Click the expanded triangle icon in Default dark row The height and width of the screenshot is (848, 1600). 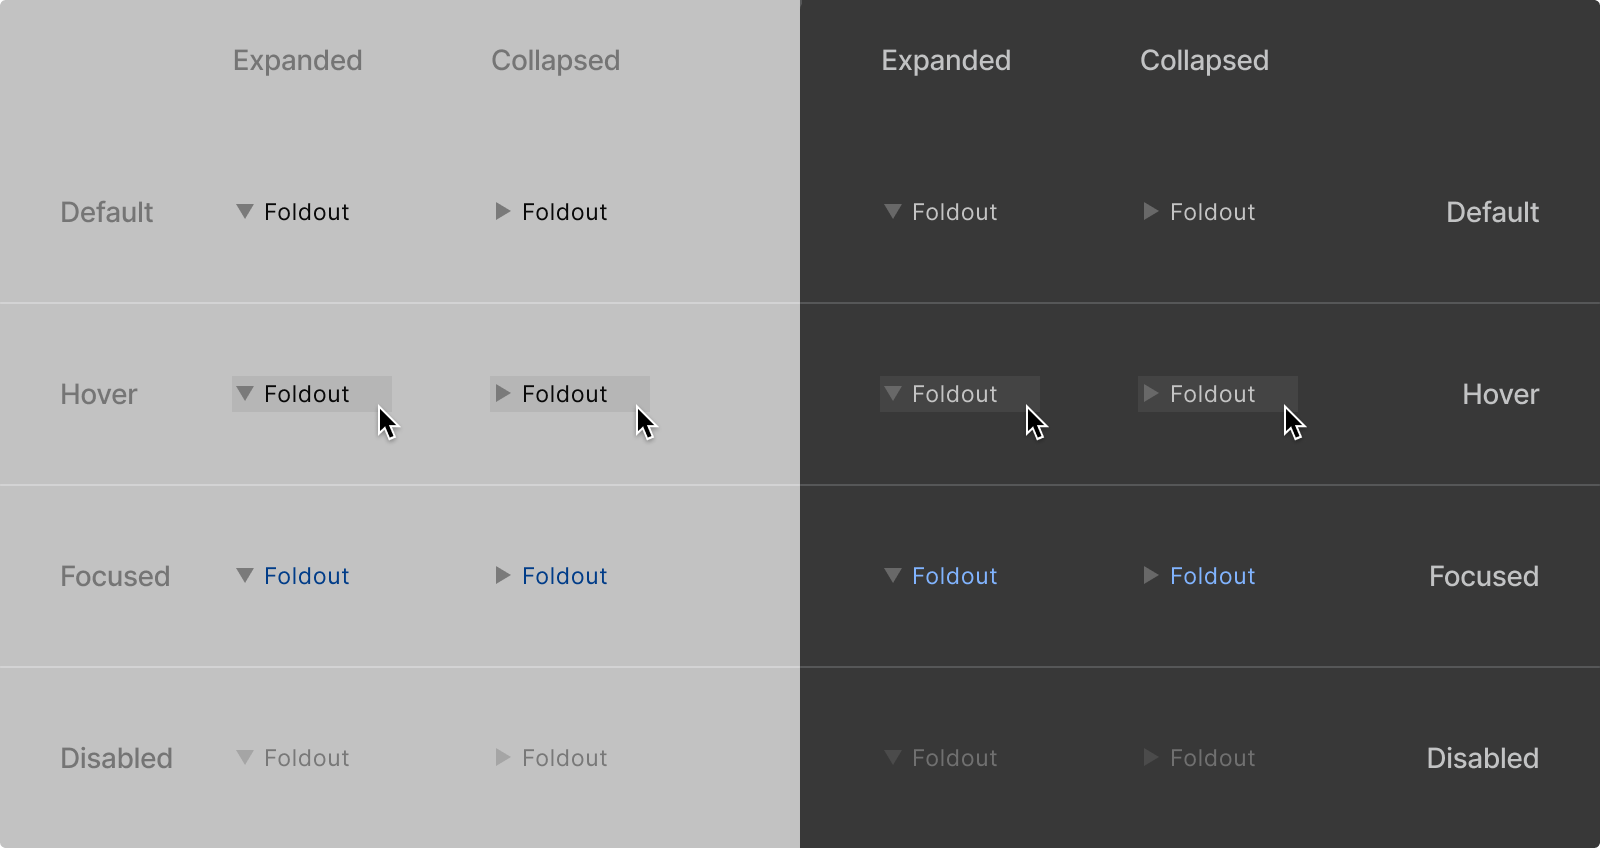pos(892,212)
